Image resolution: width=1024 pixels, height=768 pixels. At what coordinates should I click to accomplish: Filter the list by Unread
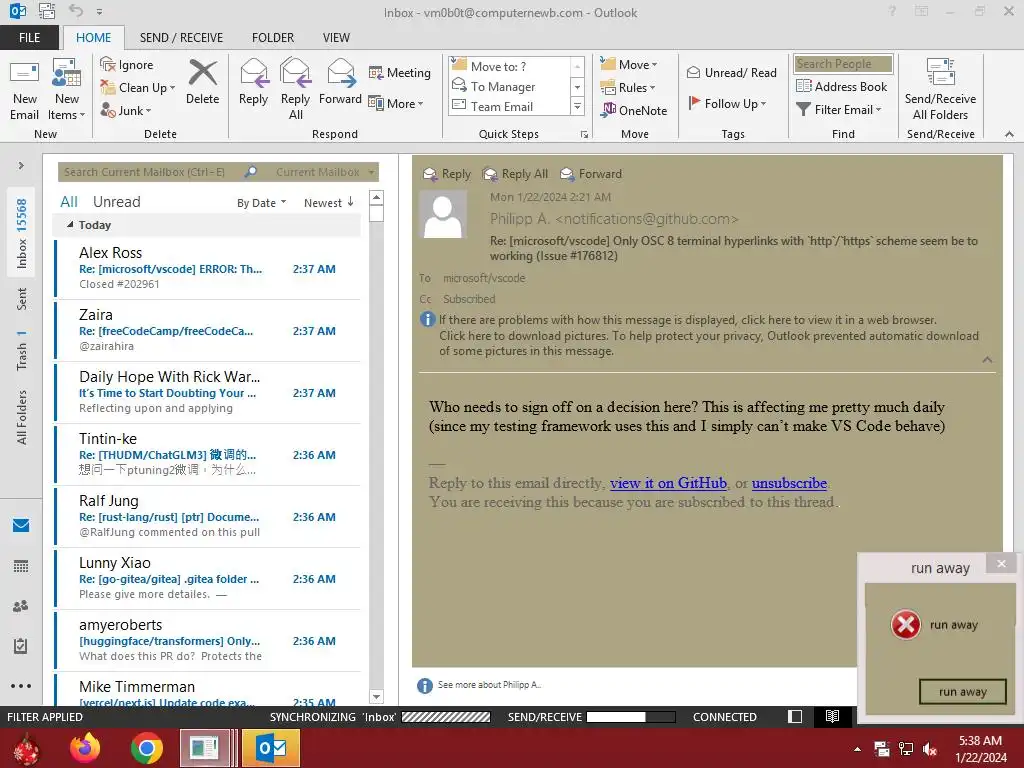point(116,202)
